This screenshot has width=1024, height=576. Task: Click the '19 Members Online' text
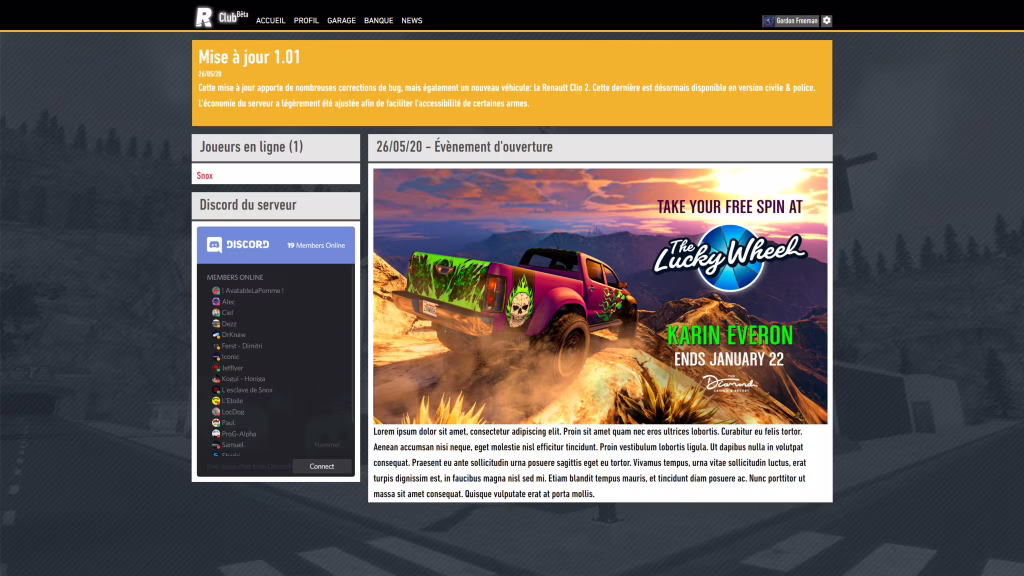[x=316, y=246]
